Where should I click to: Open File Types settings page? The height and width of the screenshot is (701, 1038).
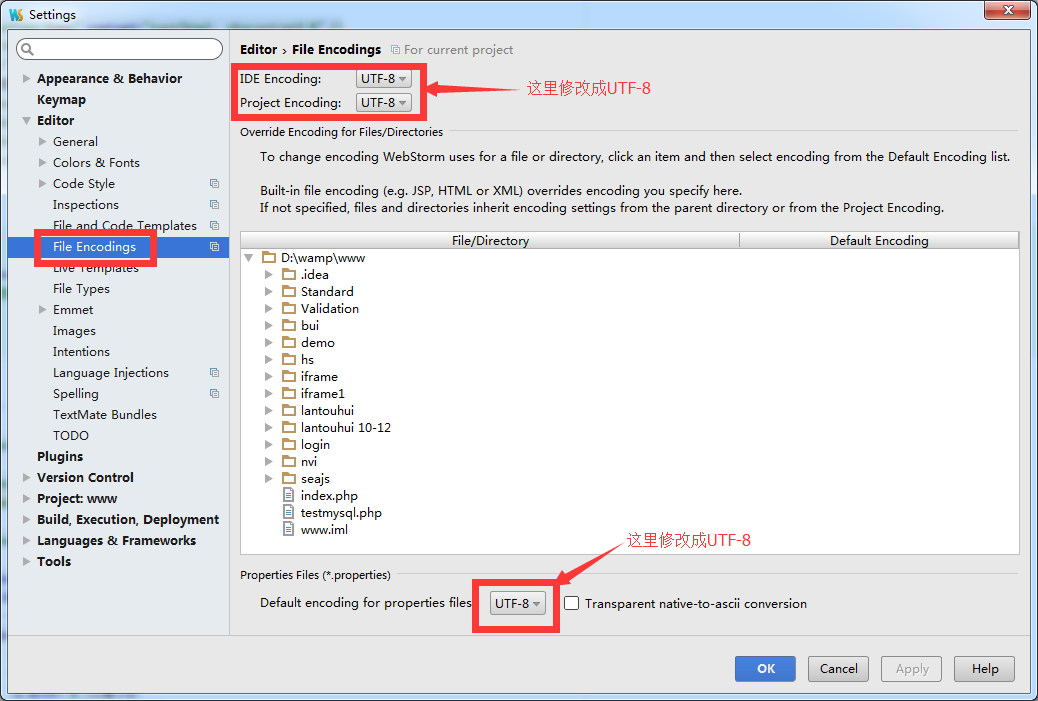[81, 289]
